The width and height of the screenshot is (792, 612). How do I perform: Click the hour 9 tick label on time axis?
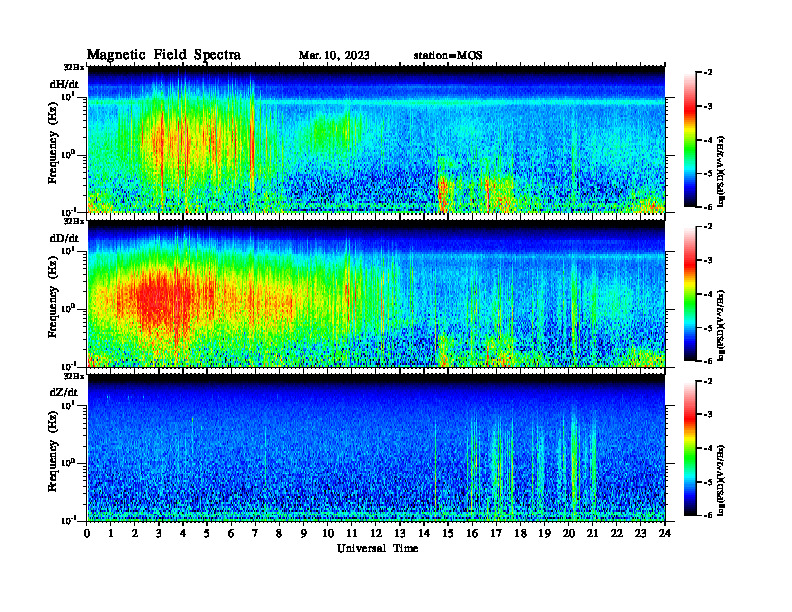click(x=304, y=533)
